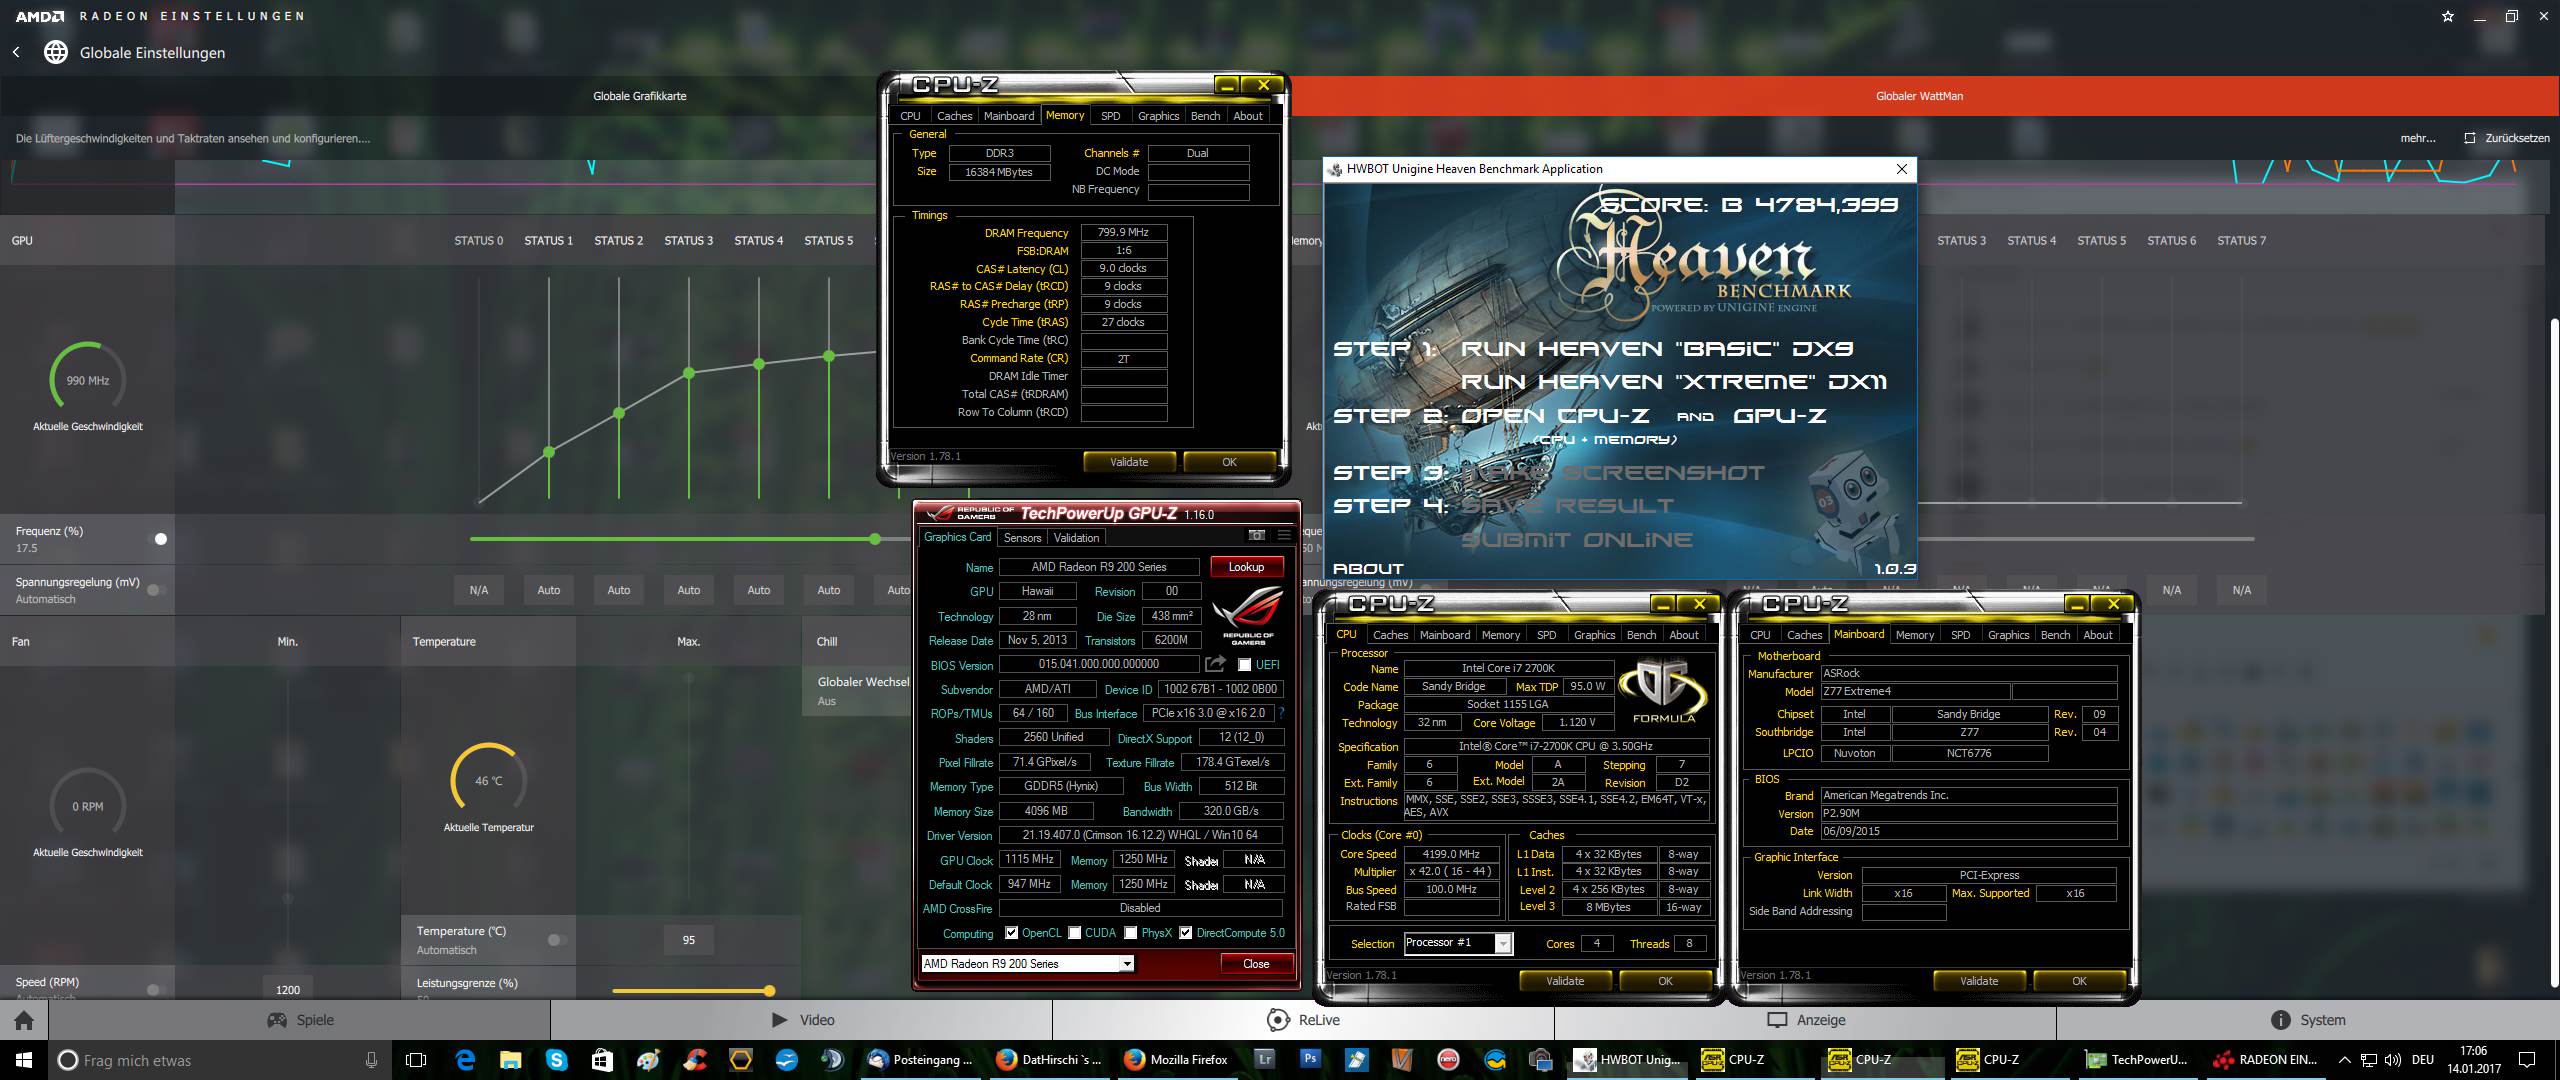Toggle DirectCompute 5.0 checkbox
Image resolution: width=2560 pixels, height=1080 pixels.
1186,933
